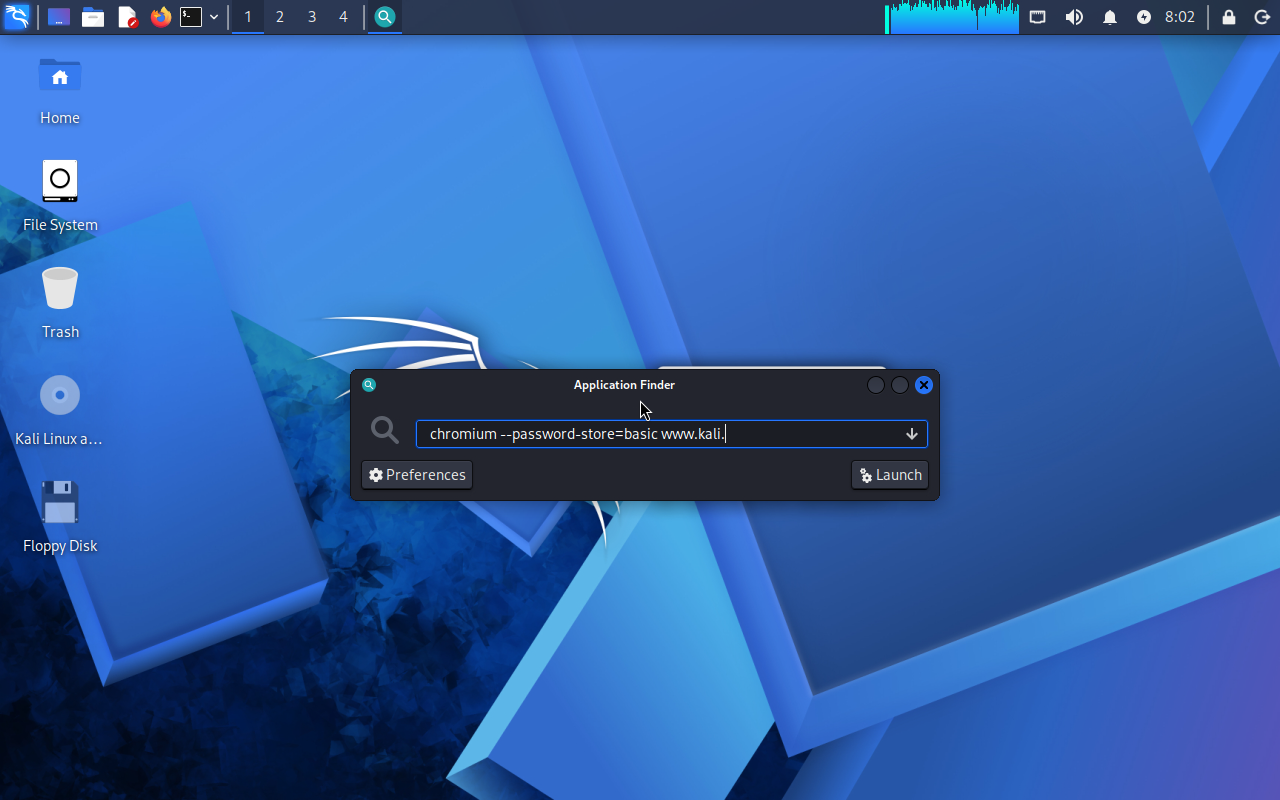Click the log out icon

[1261, 17]
